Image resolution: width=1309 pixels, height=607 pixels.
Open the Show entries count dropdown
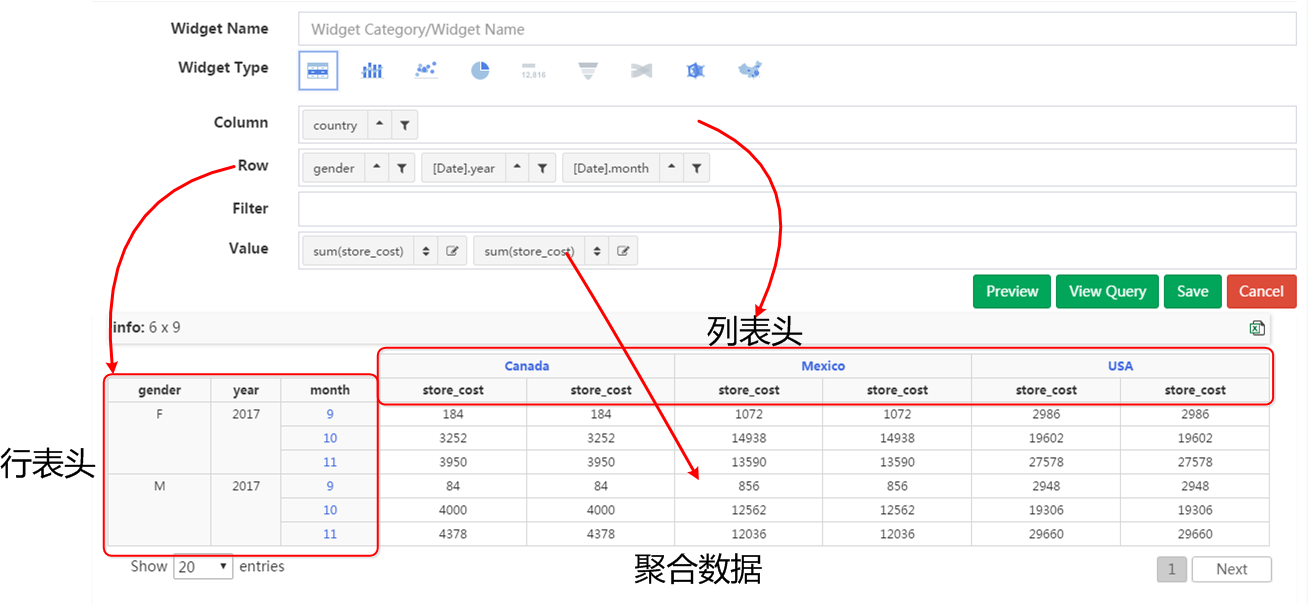point(203,567)
